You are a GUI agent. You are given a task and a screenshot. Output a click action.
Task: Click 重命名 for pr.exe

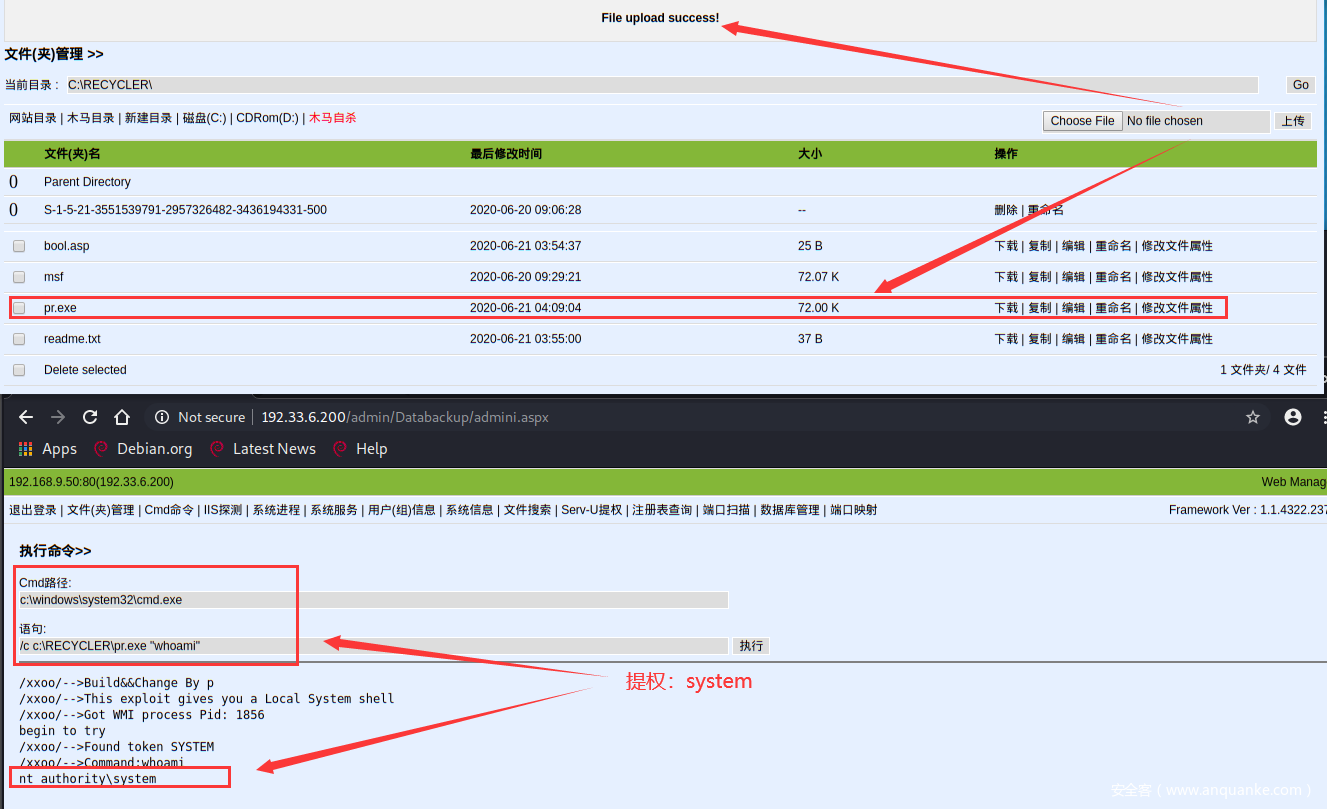click(1113, 308)
